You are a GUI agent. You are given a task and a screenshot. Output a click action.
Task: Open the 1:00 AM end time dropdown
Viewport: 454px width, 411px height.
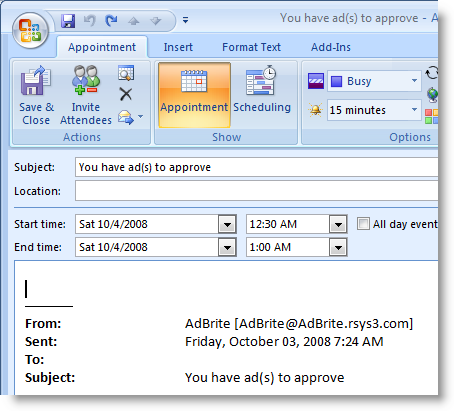point(338,248)
